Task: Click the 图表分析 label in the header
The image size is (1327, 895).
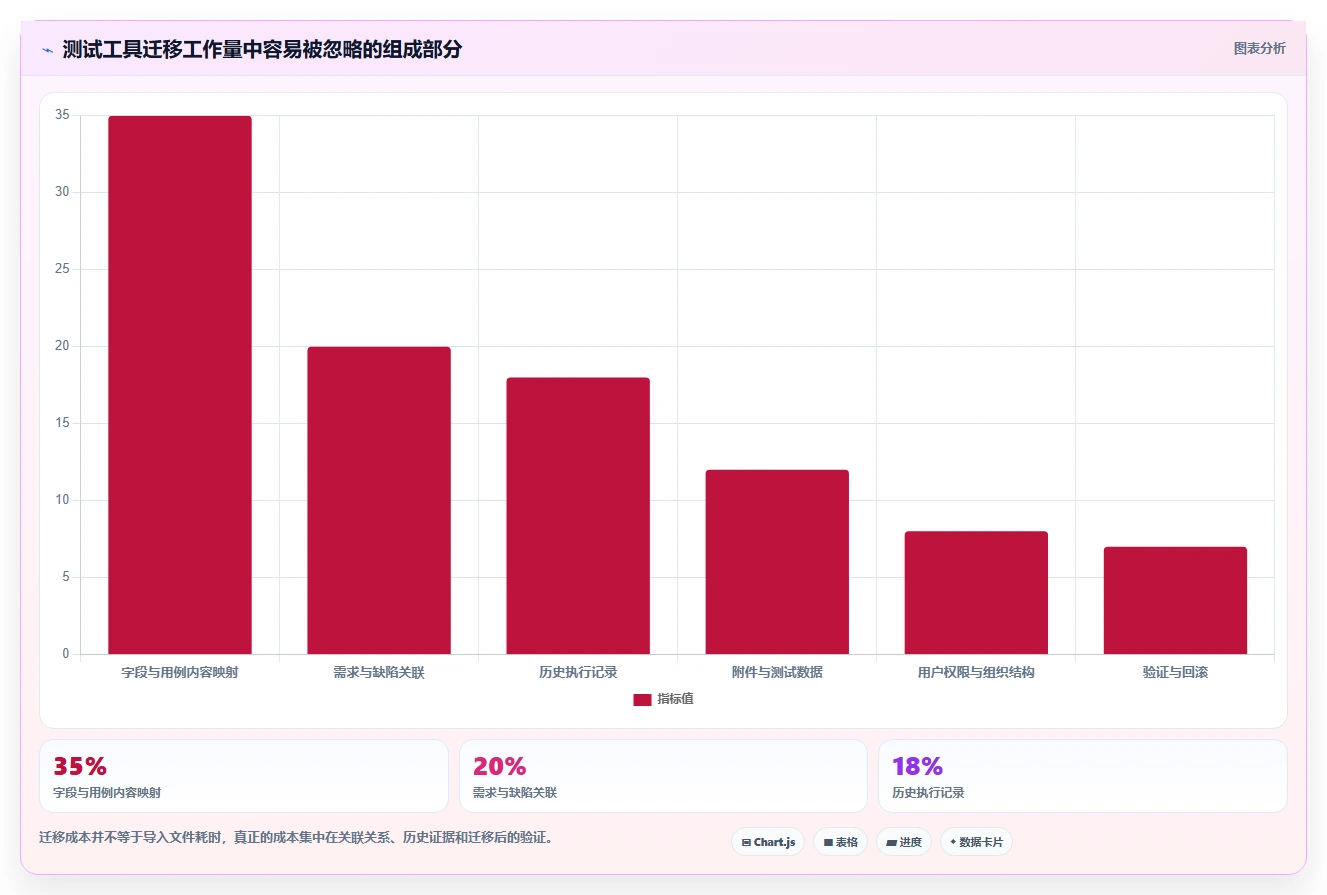Action: [1259, 48]
